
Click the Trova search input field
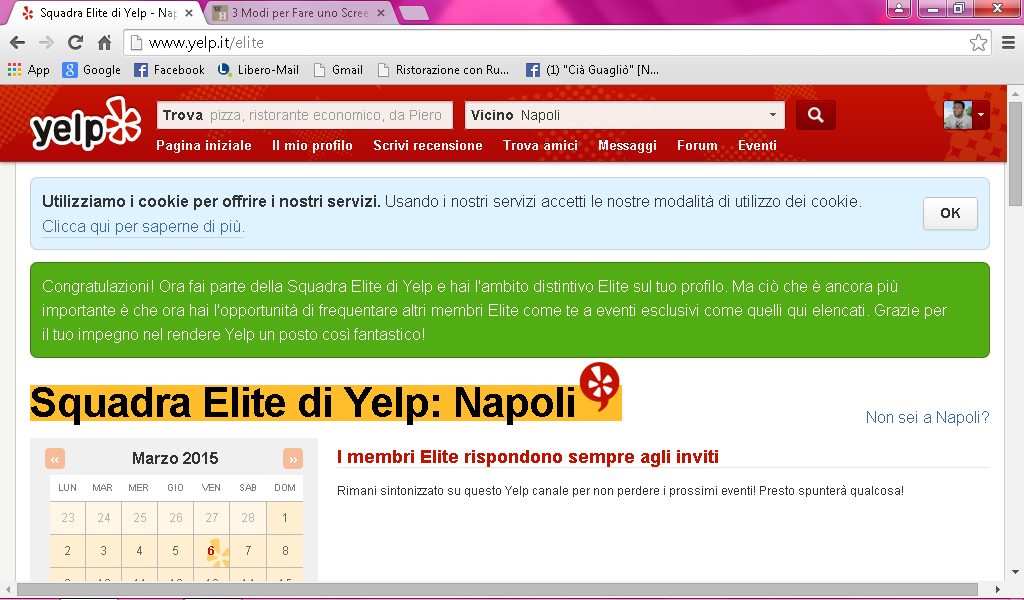click(305, 115)
